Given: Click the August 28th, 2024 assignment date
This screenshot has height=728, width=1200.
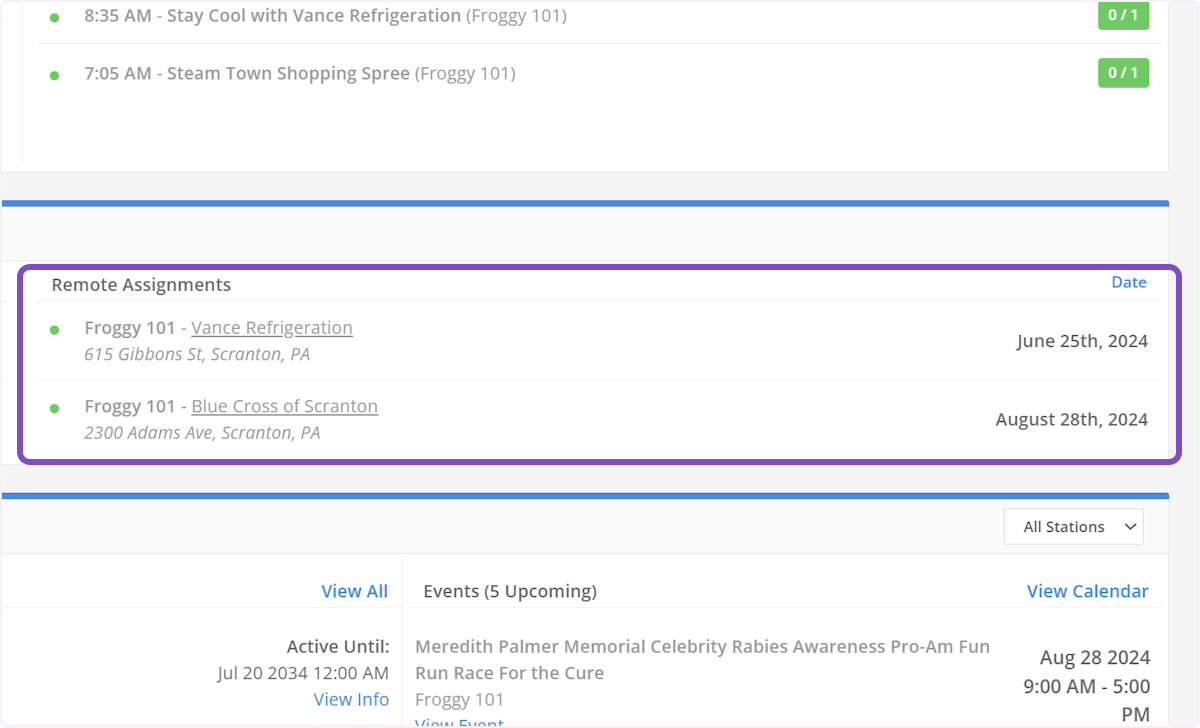Looking at the screenshot, I should coord(1071,419).
